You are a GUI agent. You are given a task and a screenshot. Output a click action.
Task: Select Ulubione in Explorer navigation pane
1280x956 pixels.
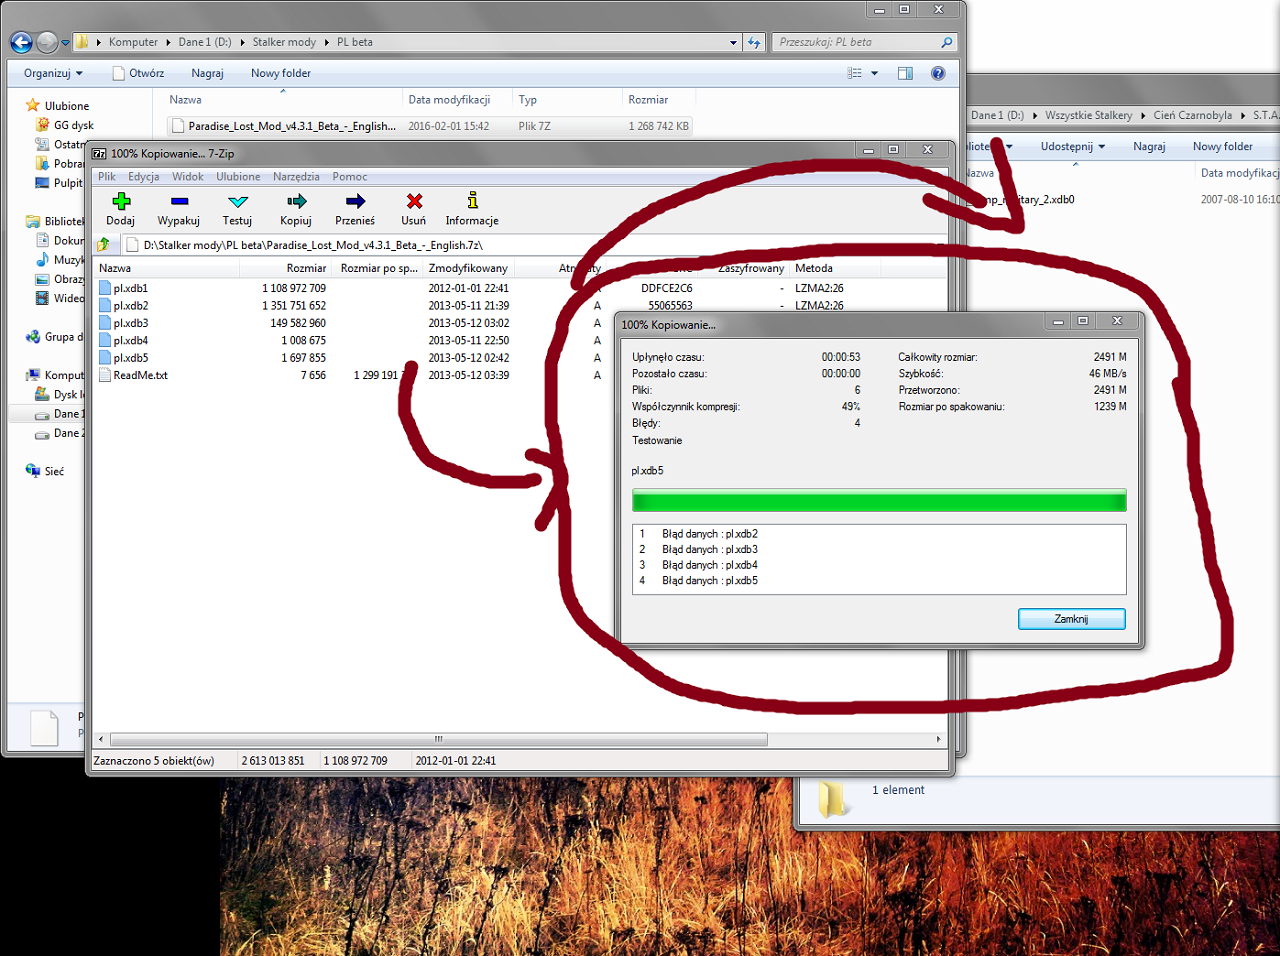[66, 106]
